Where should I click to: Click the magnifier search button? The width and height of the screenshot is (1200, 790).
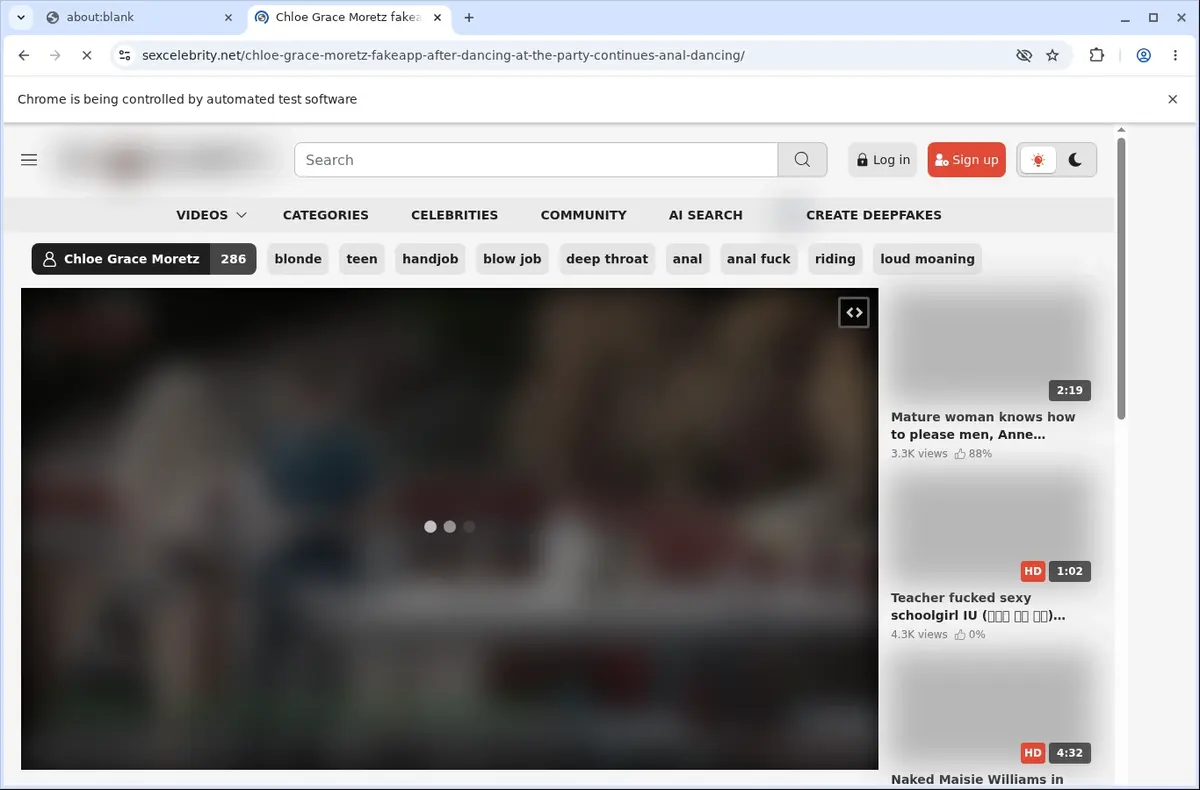tap(802, 160)
